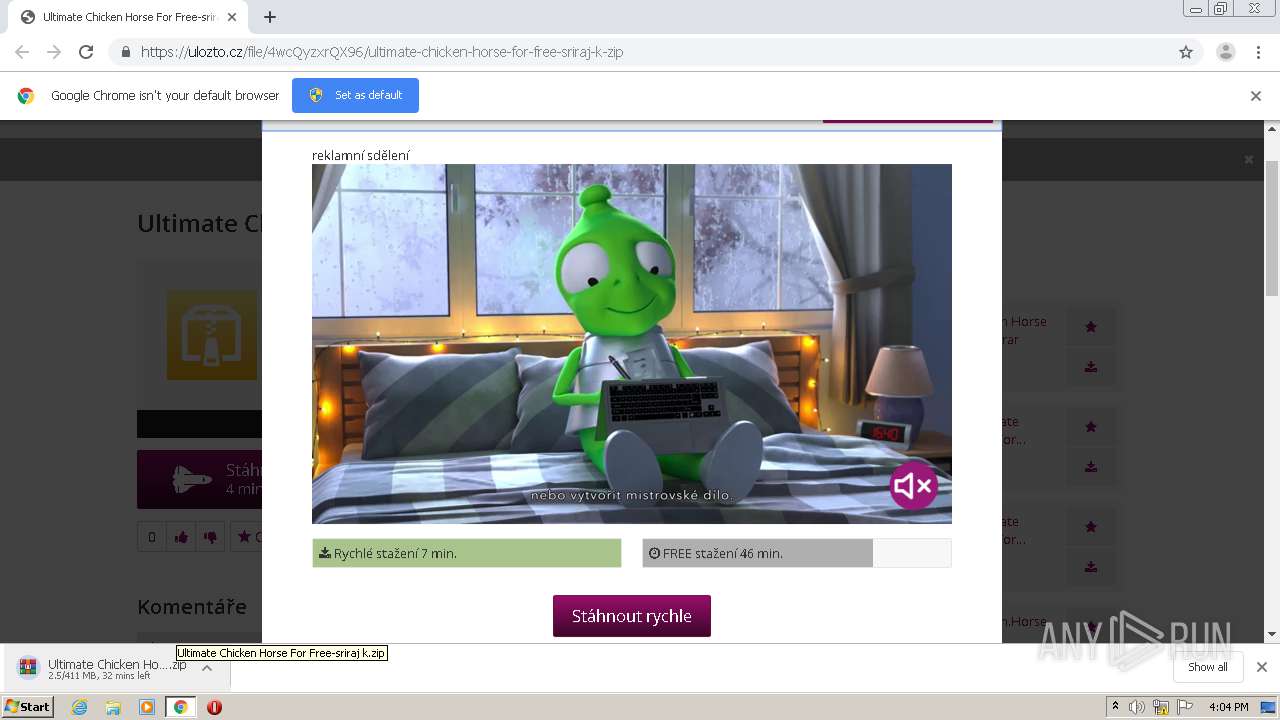Click the Chrome taskbar icon
1280x720 pixels.
pyautogui.click(x=180, y=707)
